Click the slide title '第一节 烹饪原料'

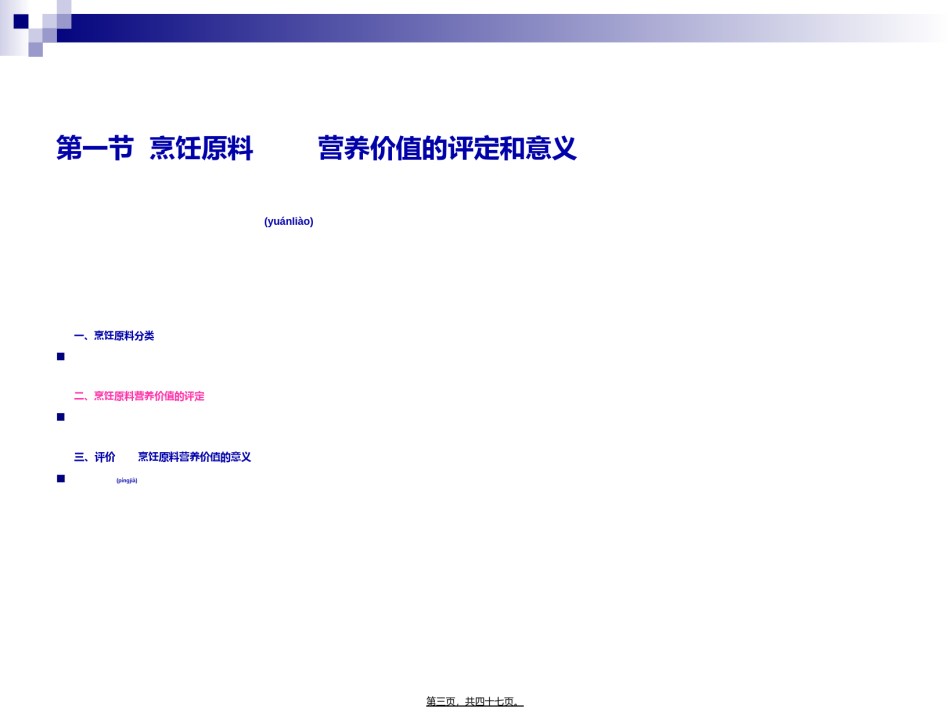point(154,148)
